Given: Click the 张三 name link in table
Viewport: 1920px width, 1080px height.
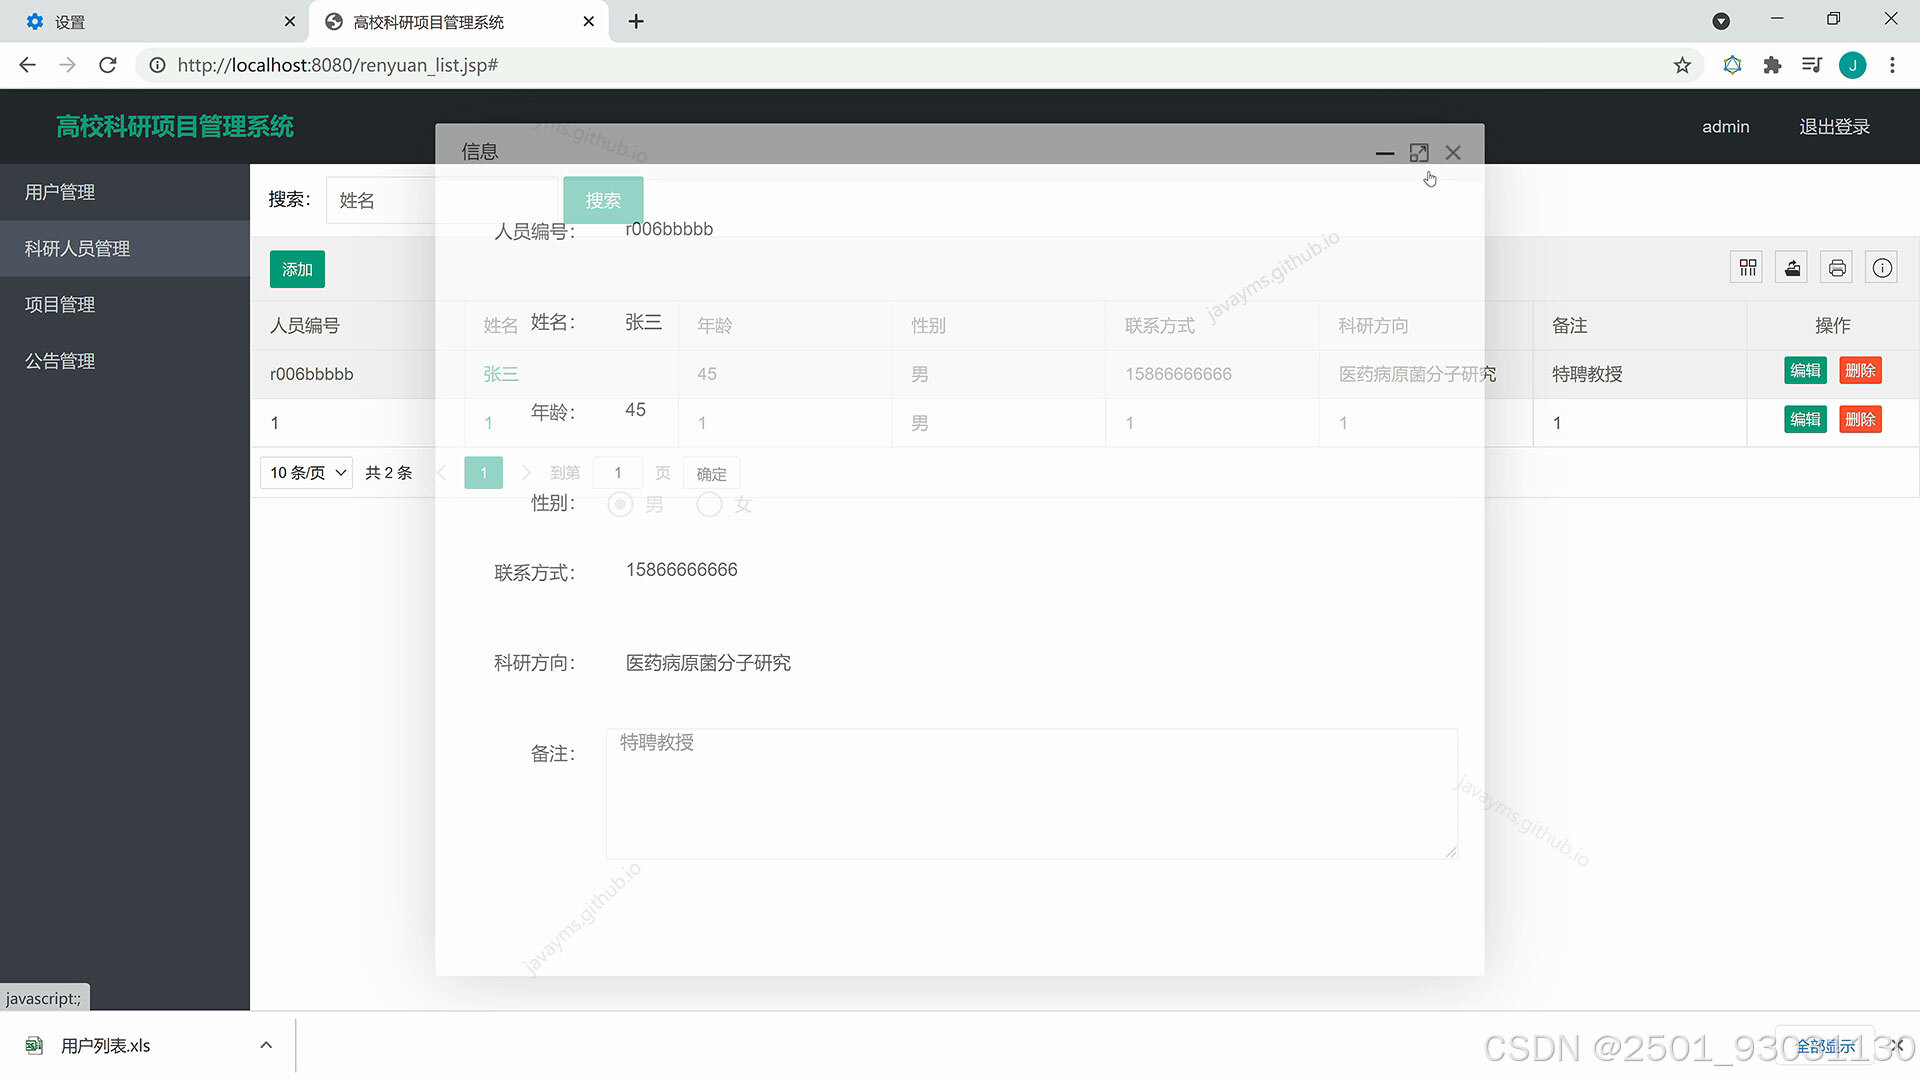Looking at the screenshot, I should click(501, 374).
